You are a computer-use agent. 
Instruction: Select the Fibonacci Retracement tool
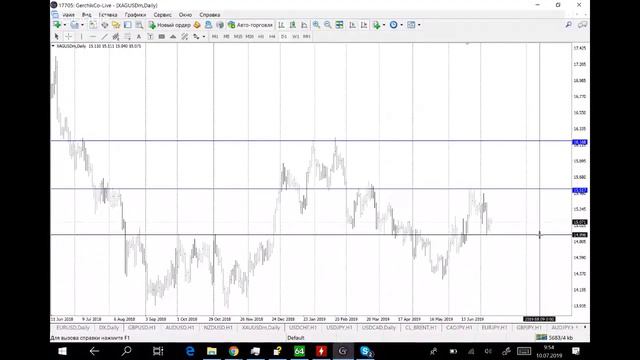[128, 36]
